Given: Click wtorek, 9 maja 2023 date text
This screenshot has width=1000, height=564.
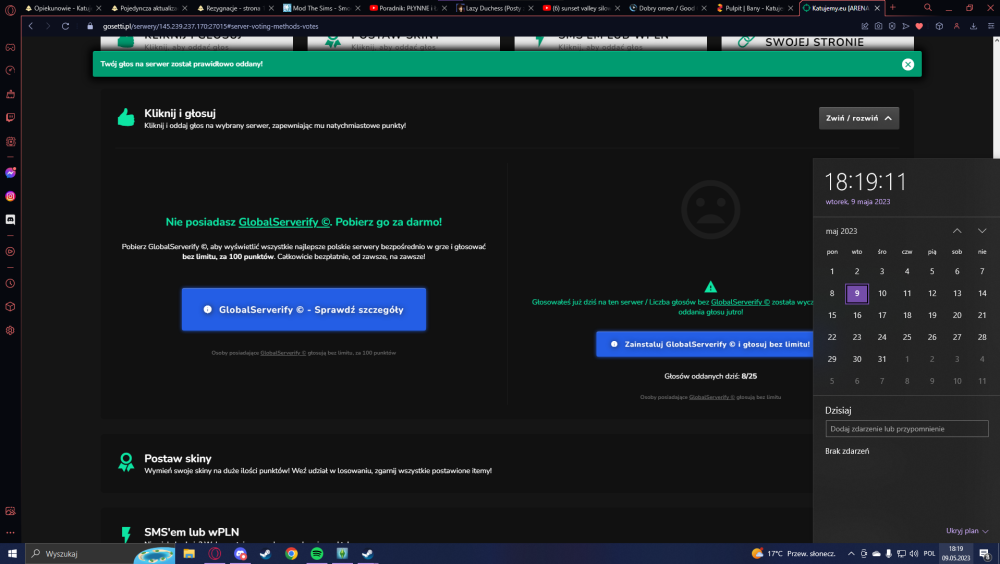Looking at the screenshot, I should tap(858, 202).
